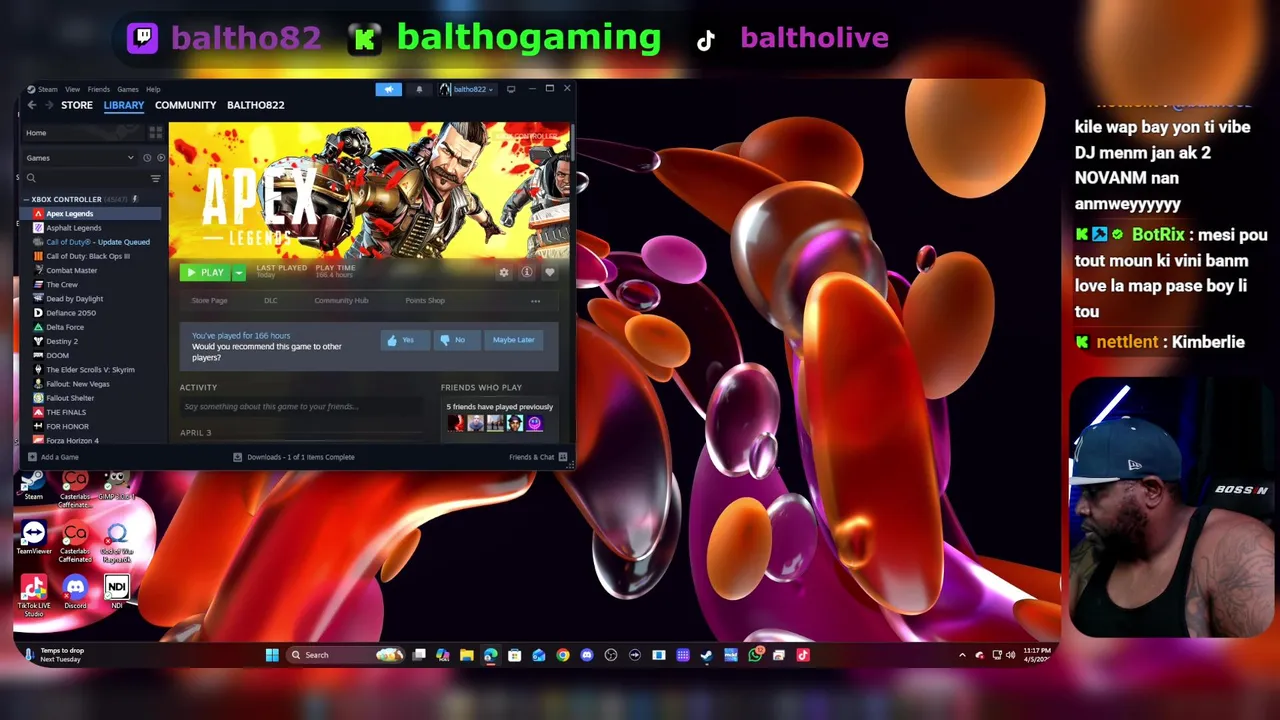Viewport: 1280px width, 720px height.
Task: Open the Games library filter dropdown
Action: [x=80, y=158]
